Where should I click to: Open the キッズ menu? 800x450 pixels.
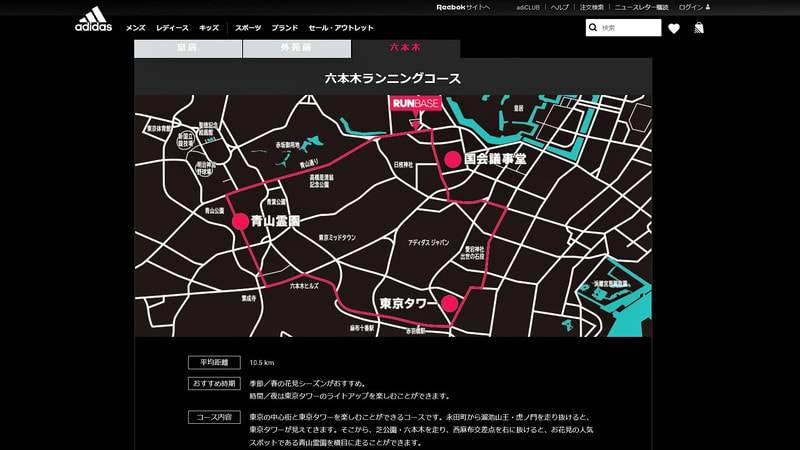coord(209,28)
